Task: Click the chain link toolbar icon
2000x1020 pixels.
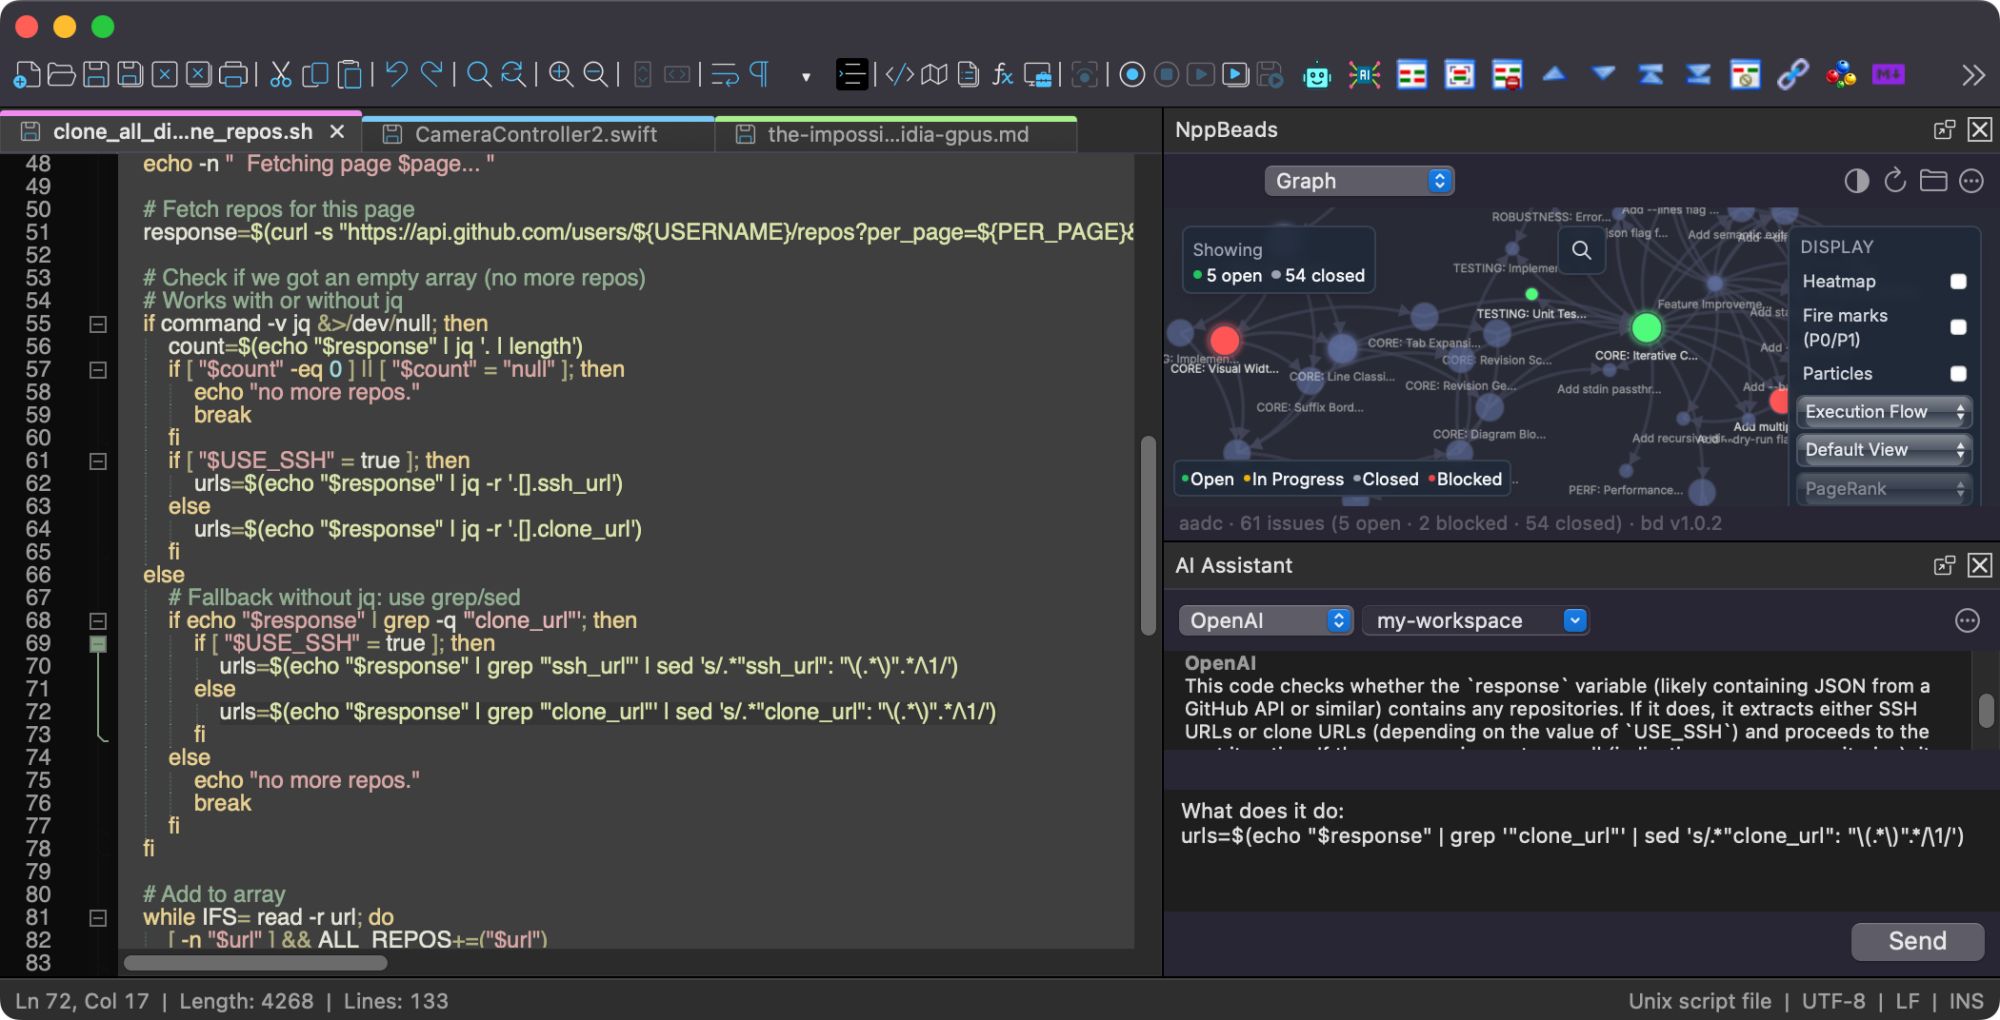Action: pyautogui.click(x=1792, y=75)
